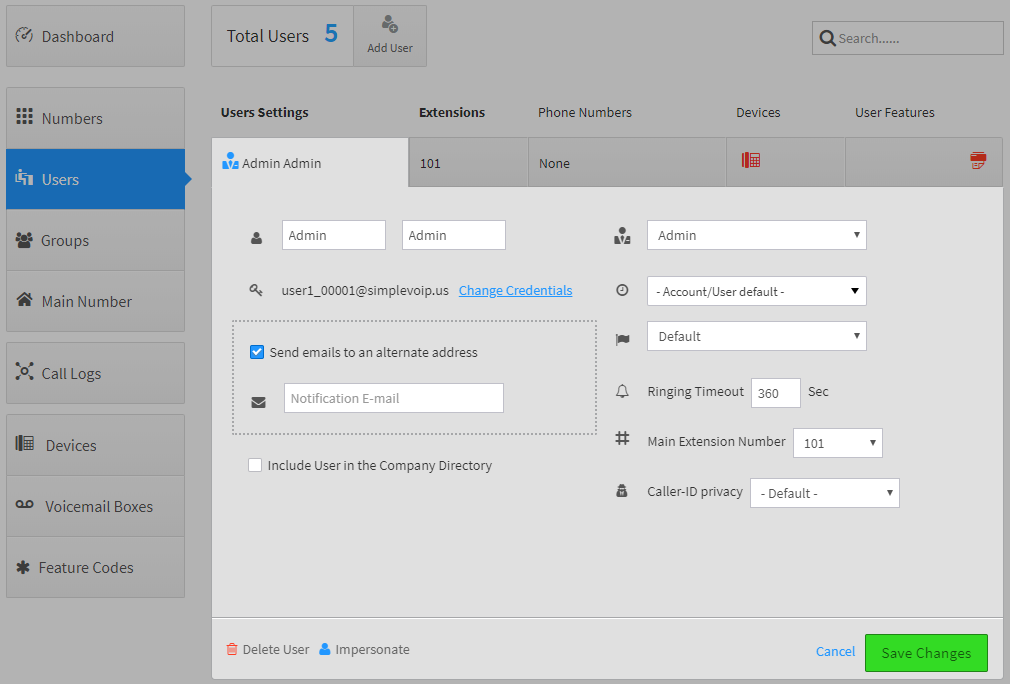Click the Add User icon
Image resolution: width=1010 pixels, height=684 pixels.
(x=390, y=24)
